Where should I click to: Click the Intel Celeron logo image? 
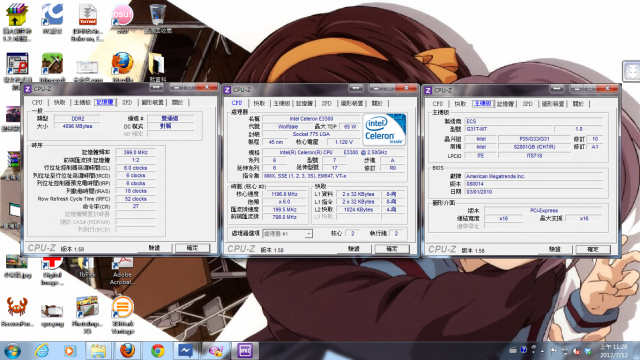[x=384, y=130]
